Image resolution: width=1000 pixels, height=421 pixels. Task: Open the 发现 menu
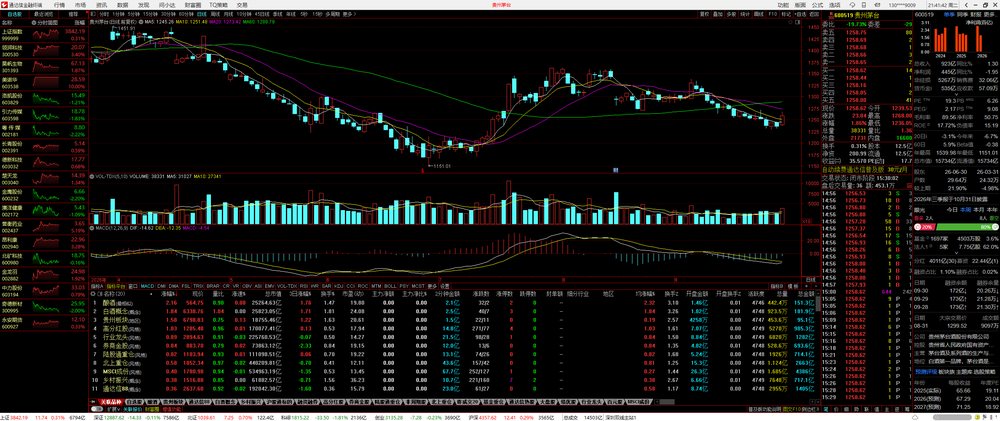143,4
